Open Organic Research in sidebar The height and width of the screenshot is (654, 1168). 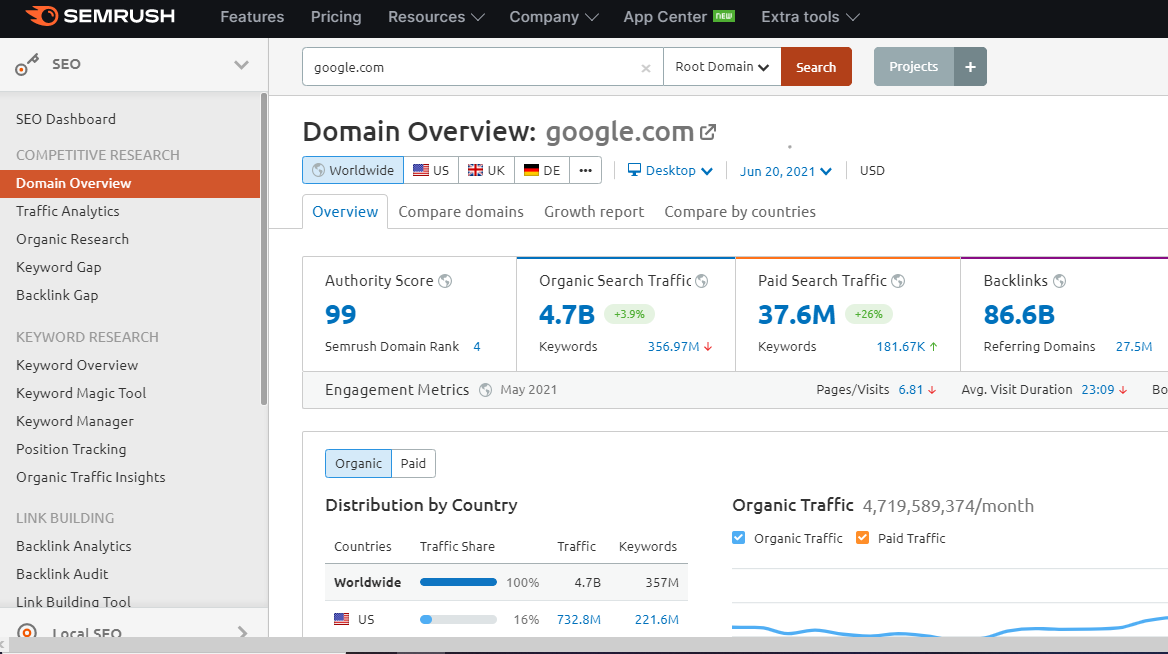click(x=72, y=239)
